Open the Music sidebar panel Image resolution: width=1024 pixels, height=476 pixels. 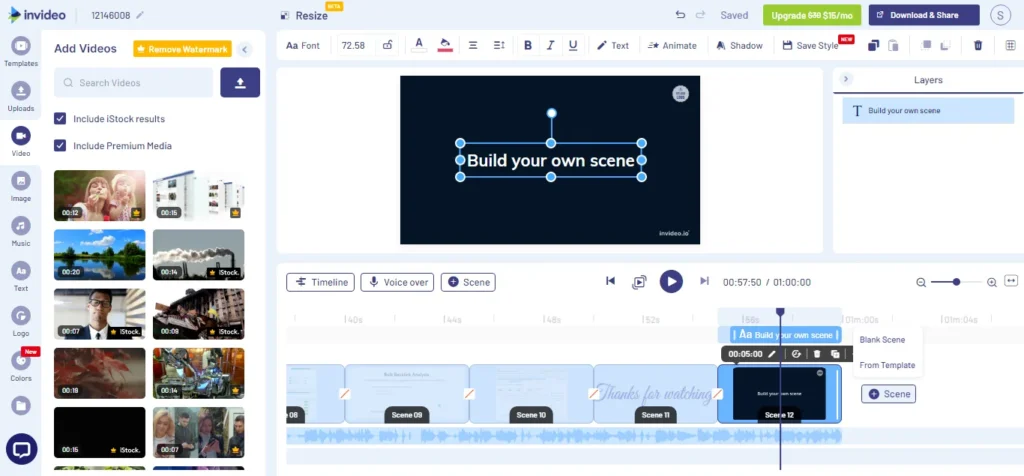pos(21,232)
